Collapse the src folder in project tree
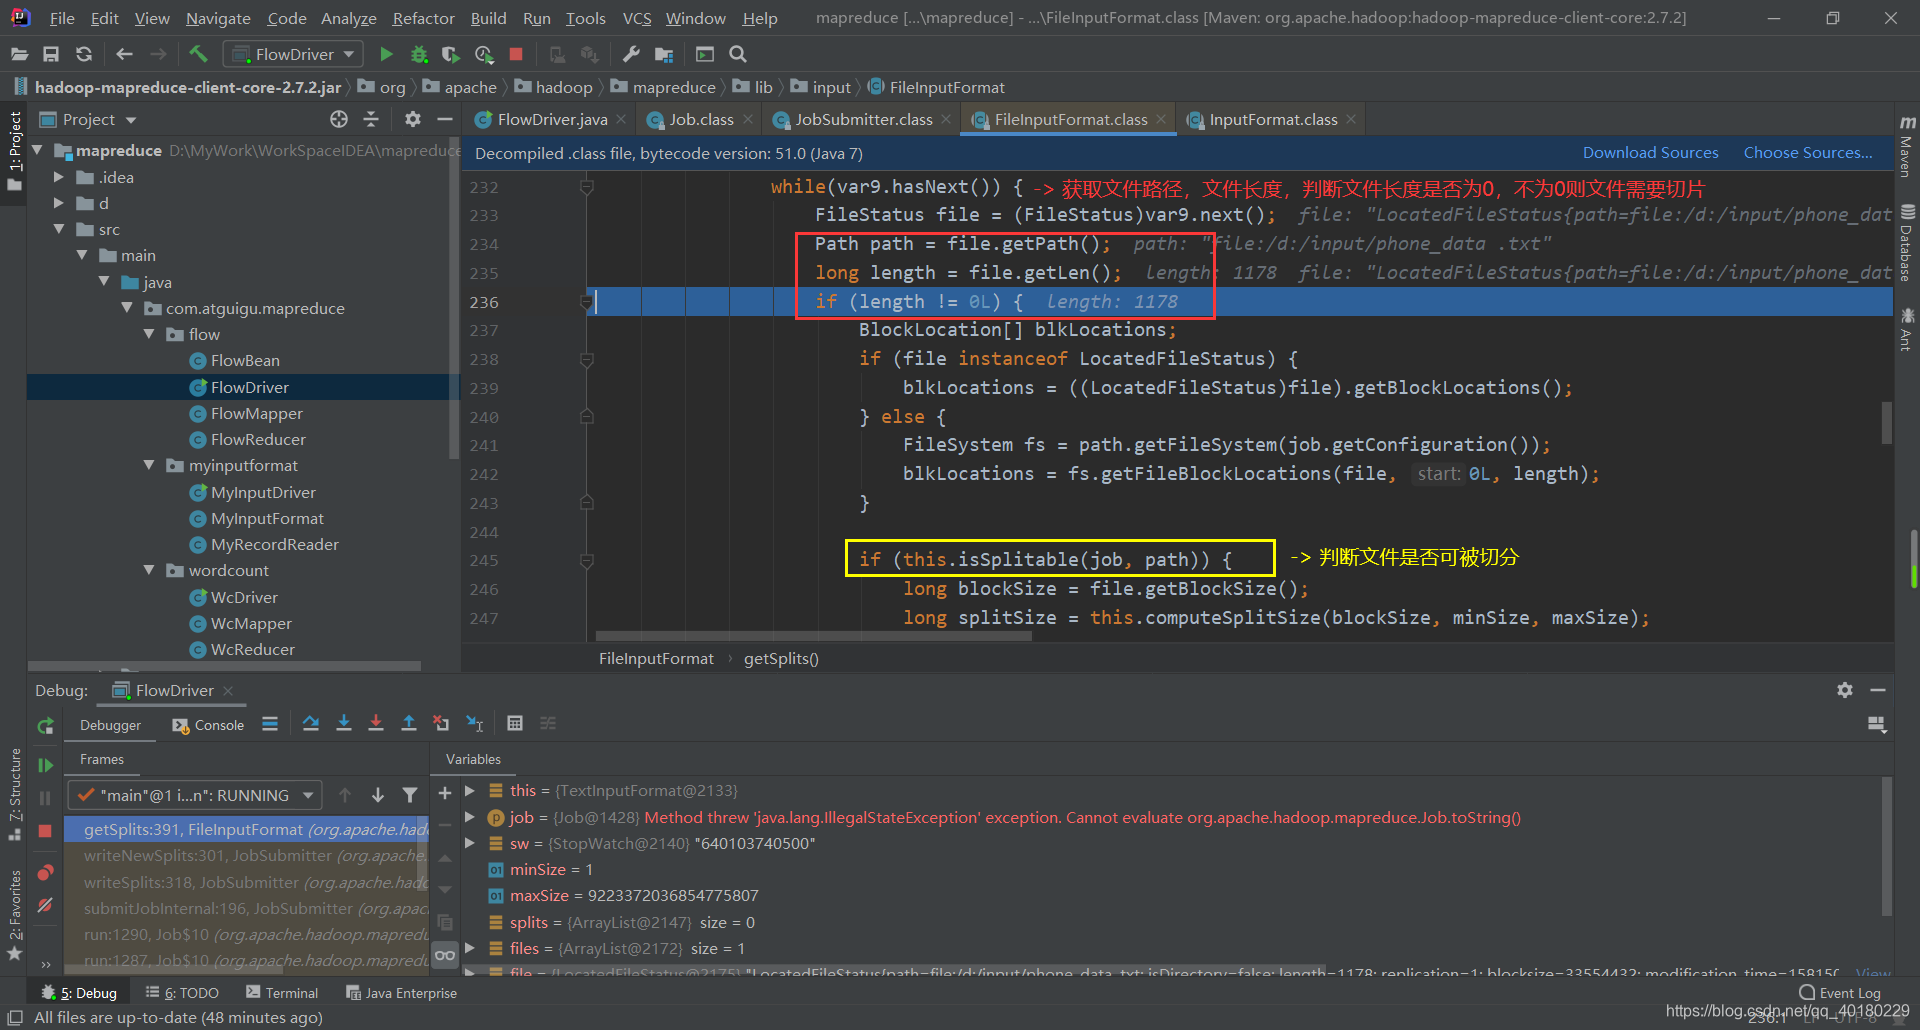This screenshot has height=1030, width=1920. (59, 229)
